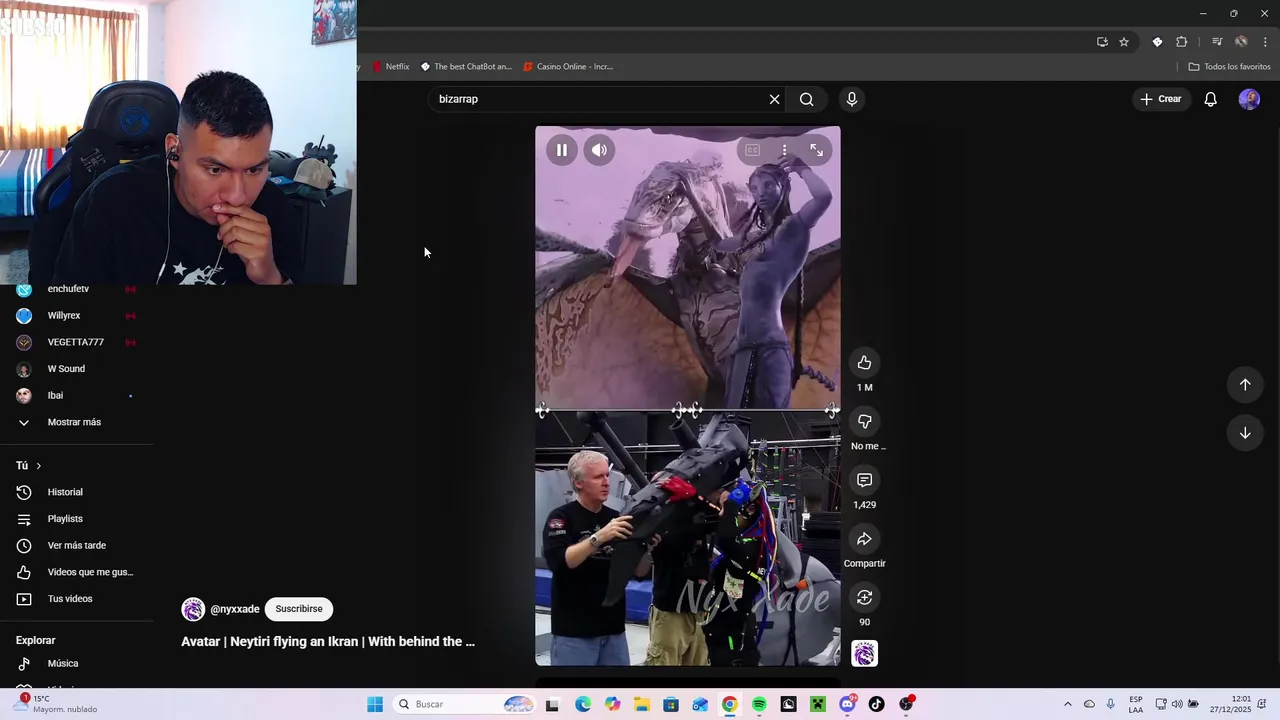The height and width of the screenshot is (720, 1280).
Task: Open the Tú section chevron
Action: click(x=38, y=466)
